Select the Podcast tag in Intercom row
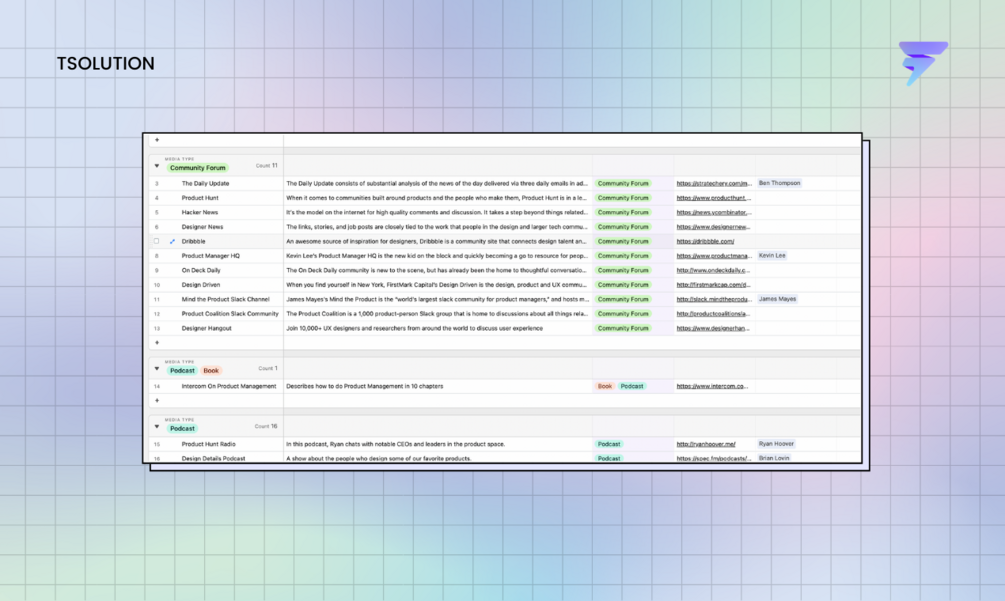This screenshot has width=1005, height=601. (632, 386)
